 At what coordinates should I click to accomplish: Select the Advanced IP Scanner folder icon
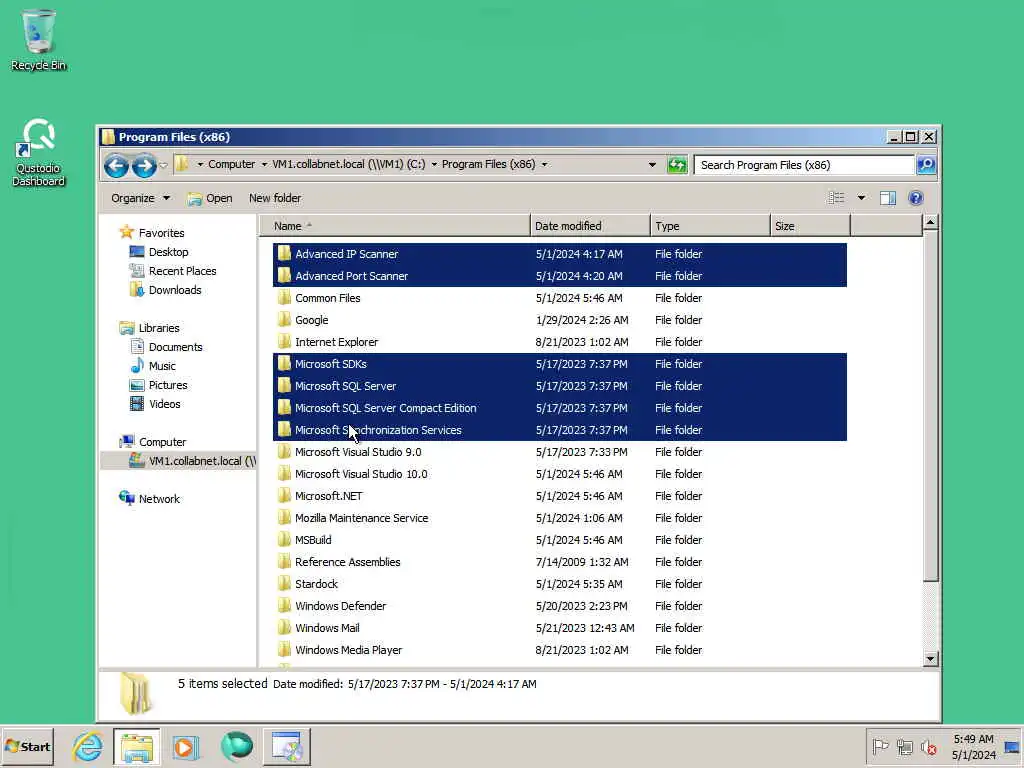283,253
